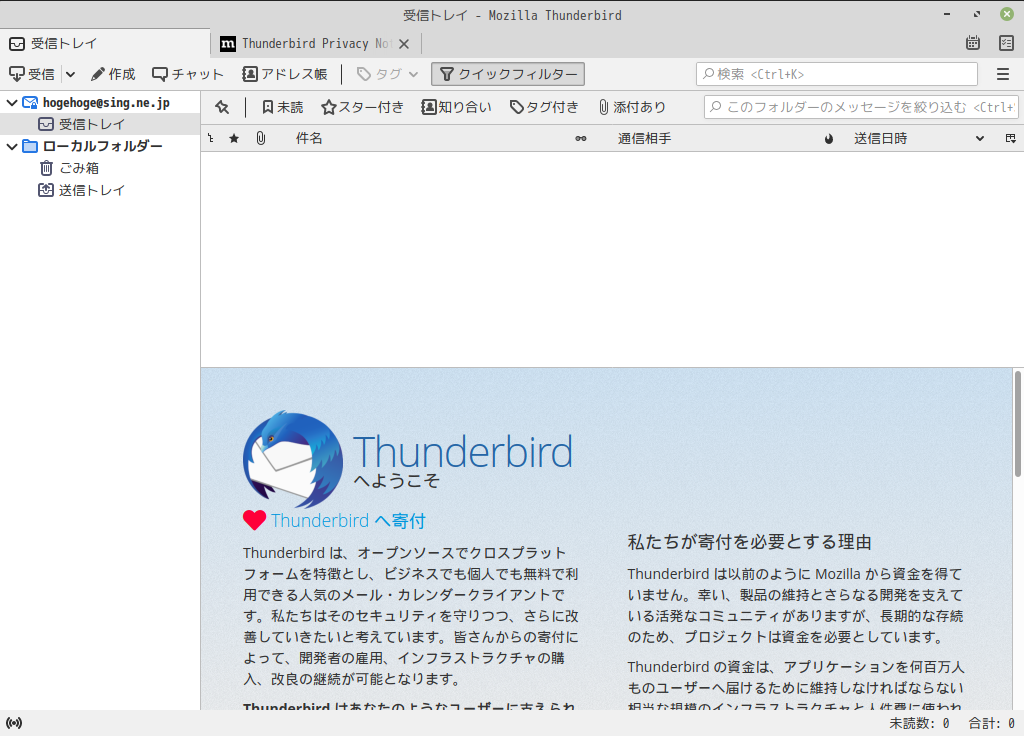The width and height of the screenshot is (1024, 736).
Task: Open the hamburger application menu
Action: (1003, 74)
